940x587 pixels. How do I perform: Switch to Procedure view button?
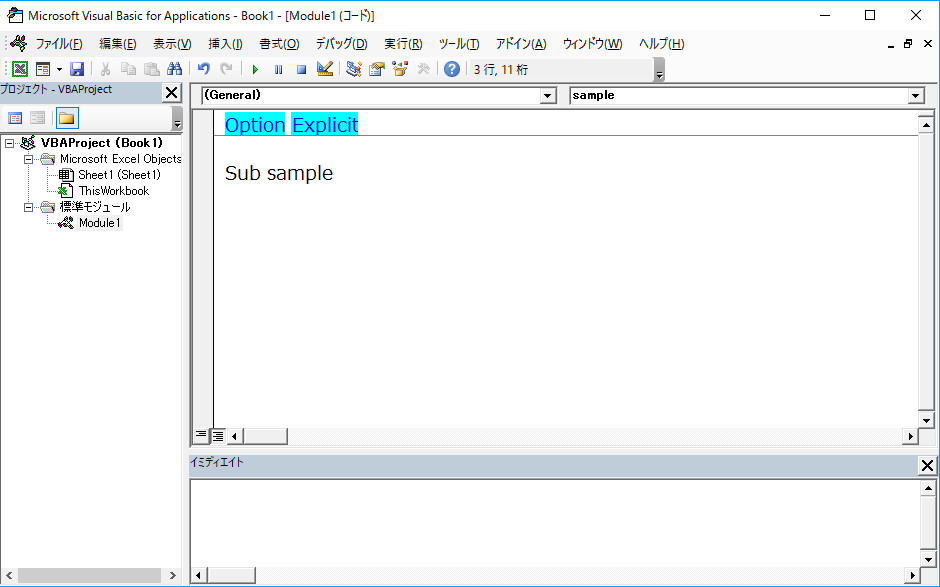tap(201, 435)
